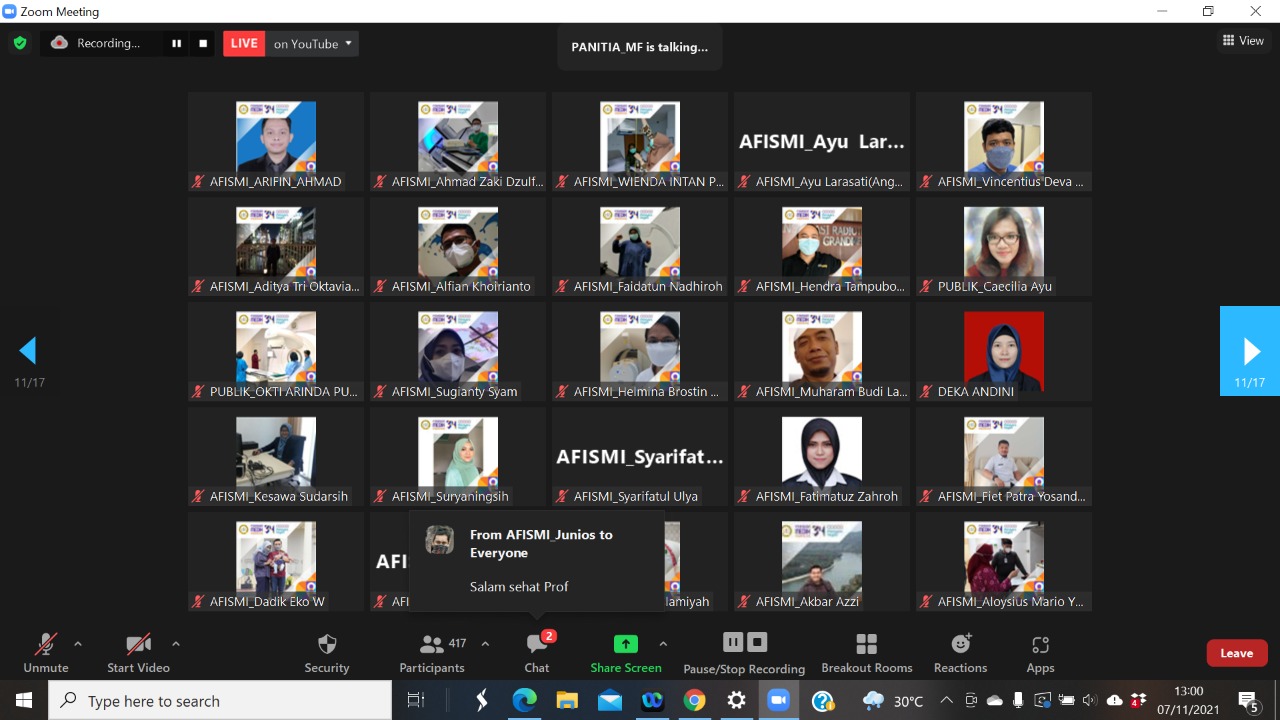The image size is (1280, 720).
Task: Unmute the microphone
Action: [x=46, y=653]
